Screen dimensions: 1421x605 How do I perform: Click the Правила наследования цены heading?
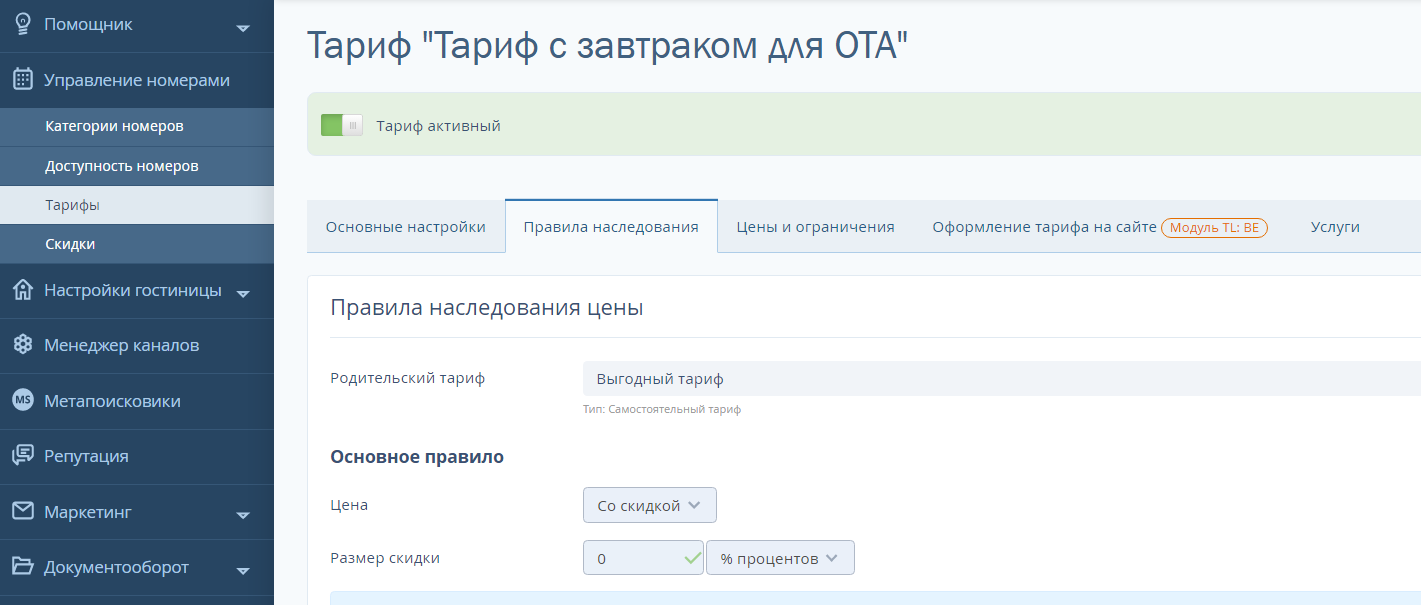[487, 308]
